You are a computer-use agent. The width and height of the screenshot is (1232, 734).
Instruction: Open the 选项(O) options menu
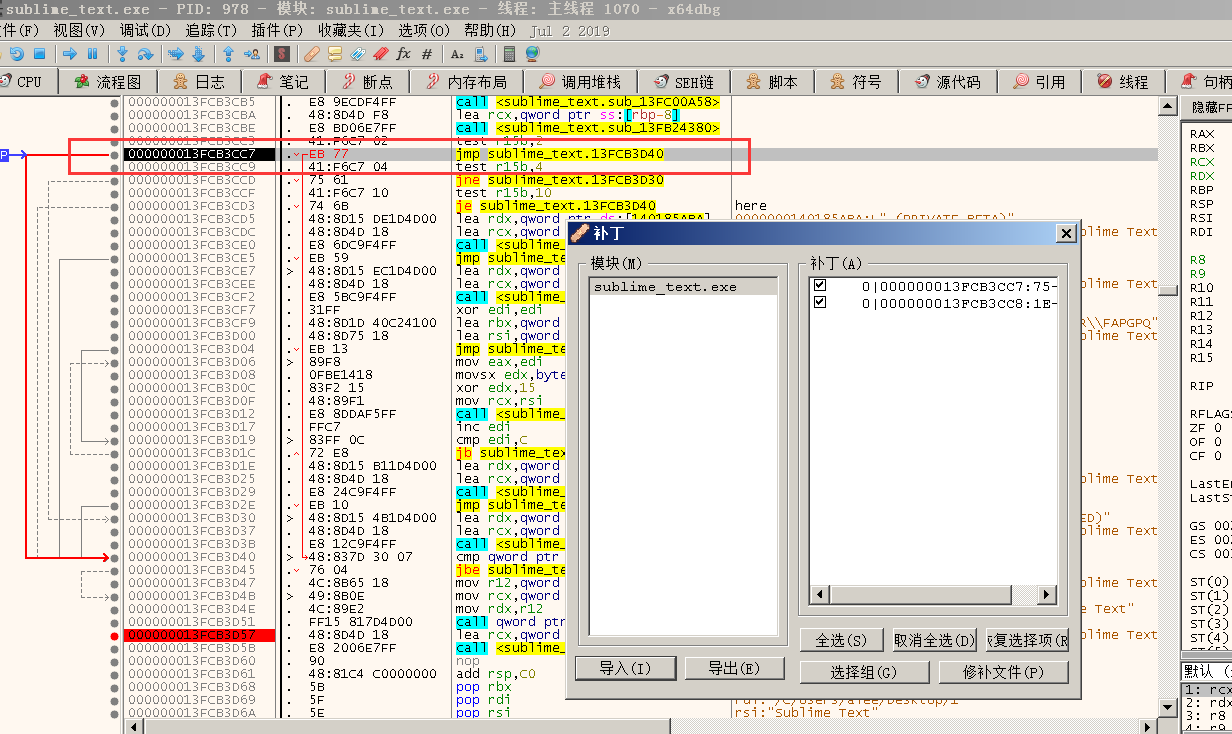pyautogui.click(x=426, y=31)
